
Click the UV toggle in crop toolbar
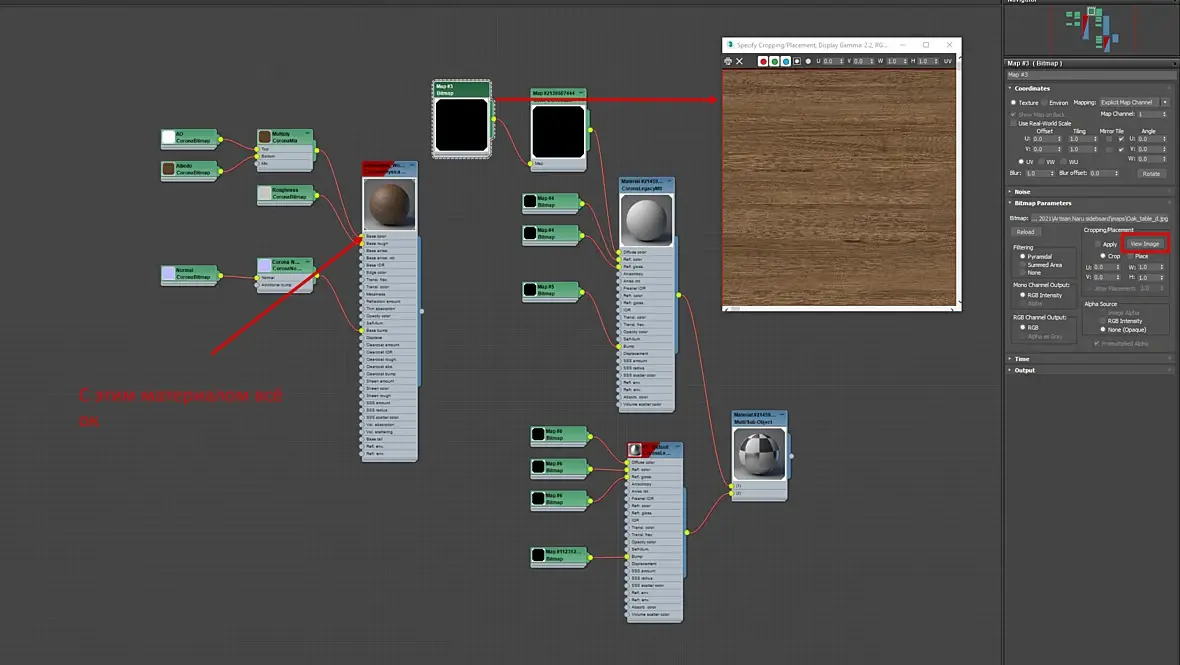point(947,61)
